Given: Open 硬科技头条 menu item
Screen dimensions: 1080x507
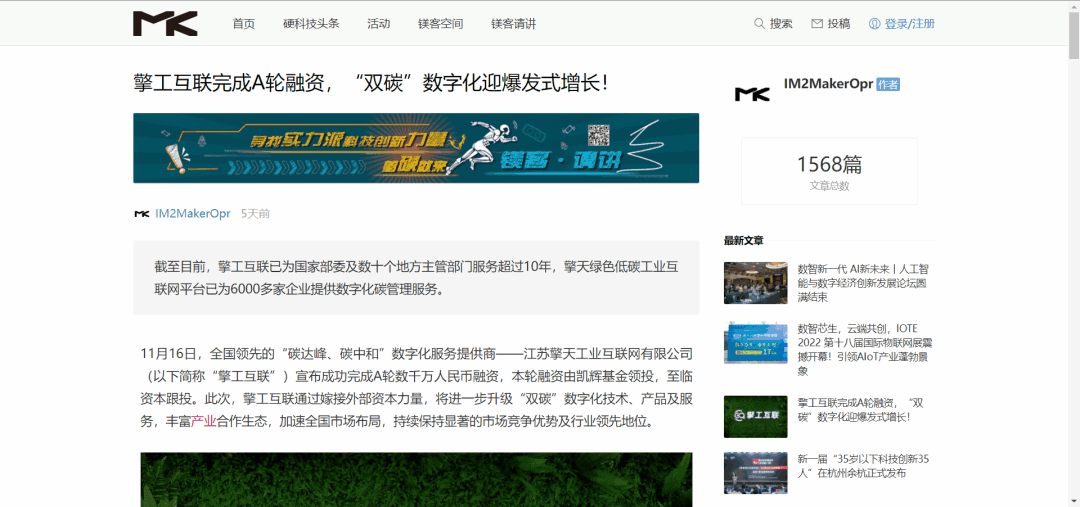Looking at the screenshot, I should 311,23.
